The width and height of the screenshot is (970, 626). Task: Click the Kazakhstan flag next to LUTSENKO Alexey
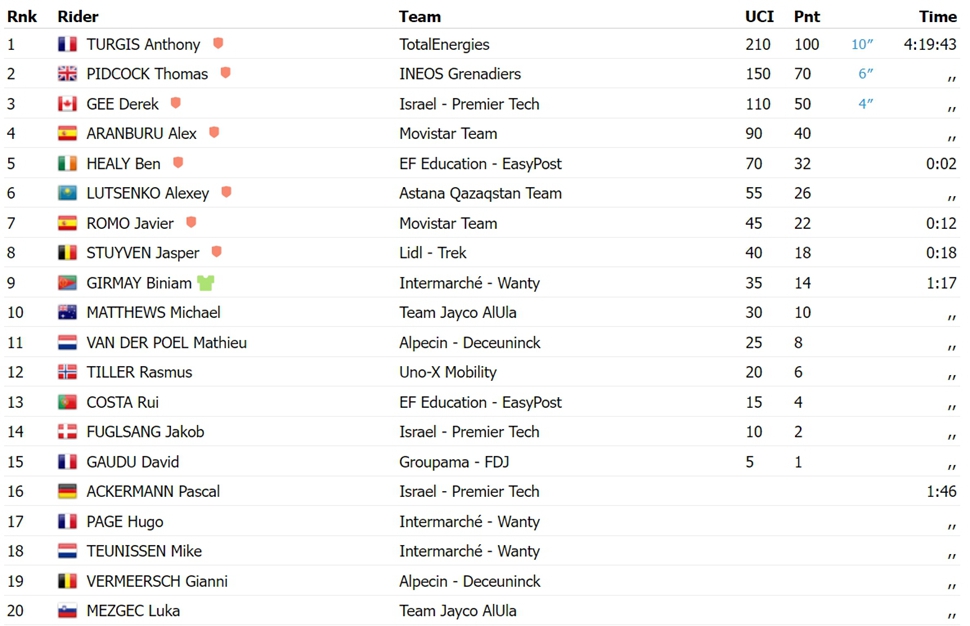pyautogui.click(x=67, y=193)
